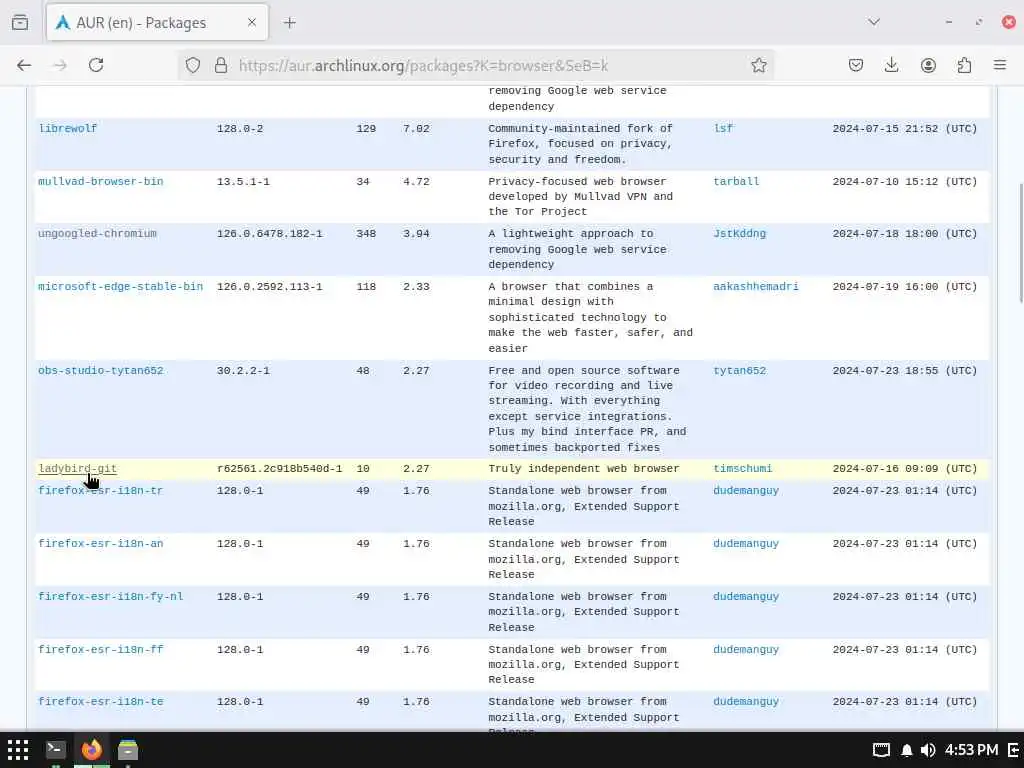Open microsoft-edge-stable-bin package page
This screenshot has width=1024, height=768.
point(120,287)
